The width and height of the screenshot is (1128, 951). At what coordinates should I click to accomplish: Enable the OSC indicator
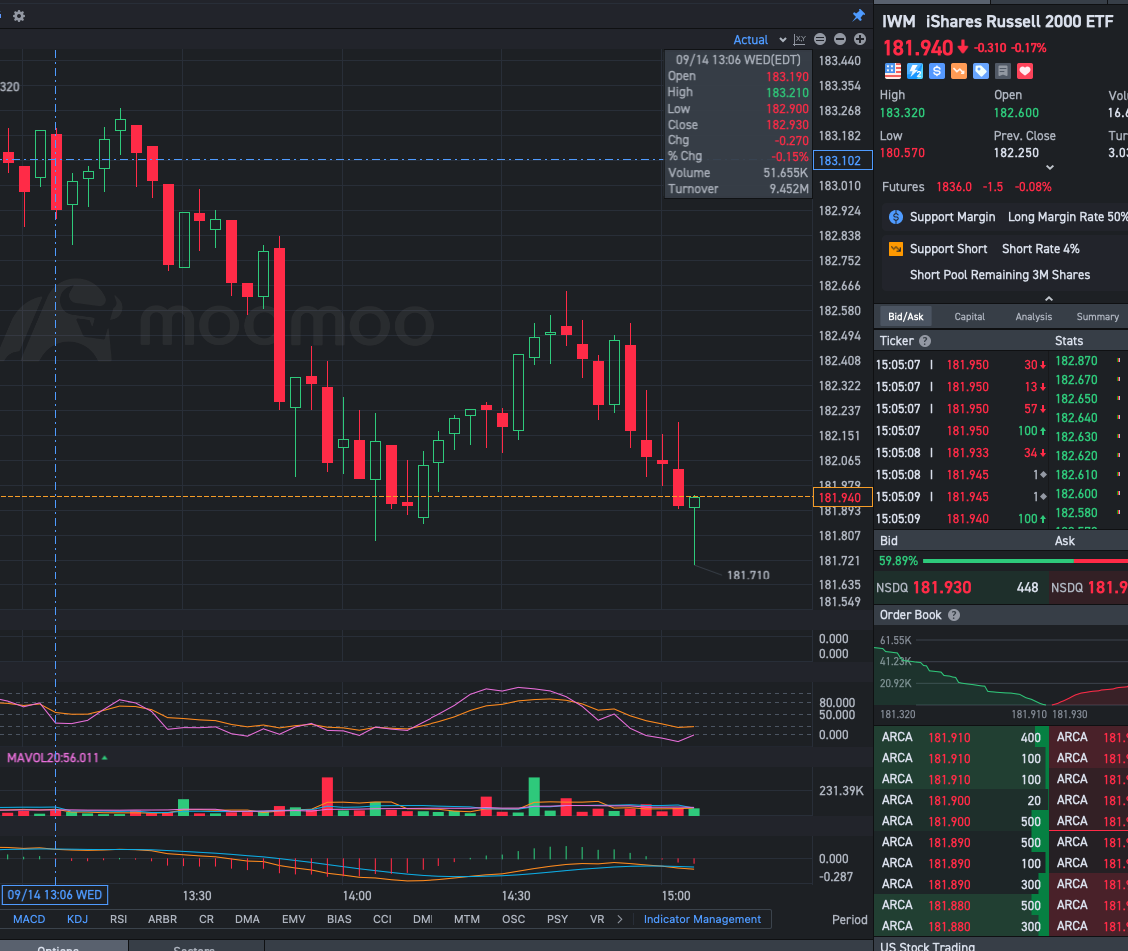click(514, 919)
